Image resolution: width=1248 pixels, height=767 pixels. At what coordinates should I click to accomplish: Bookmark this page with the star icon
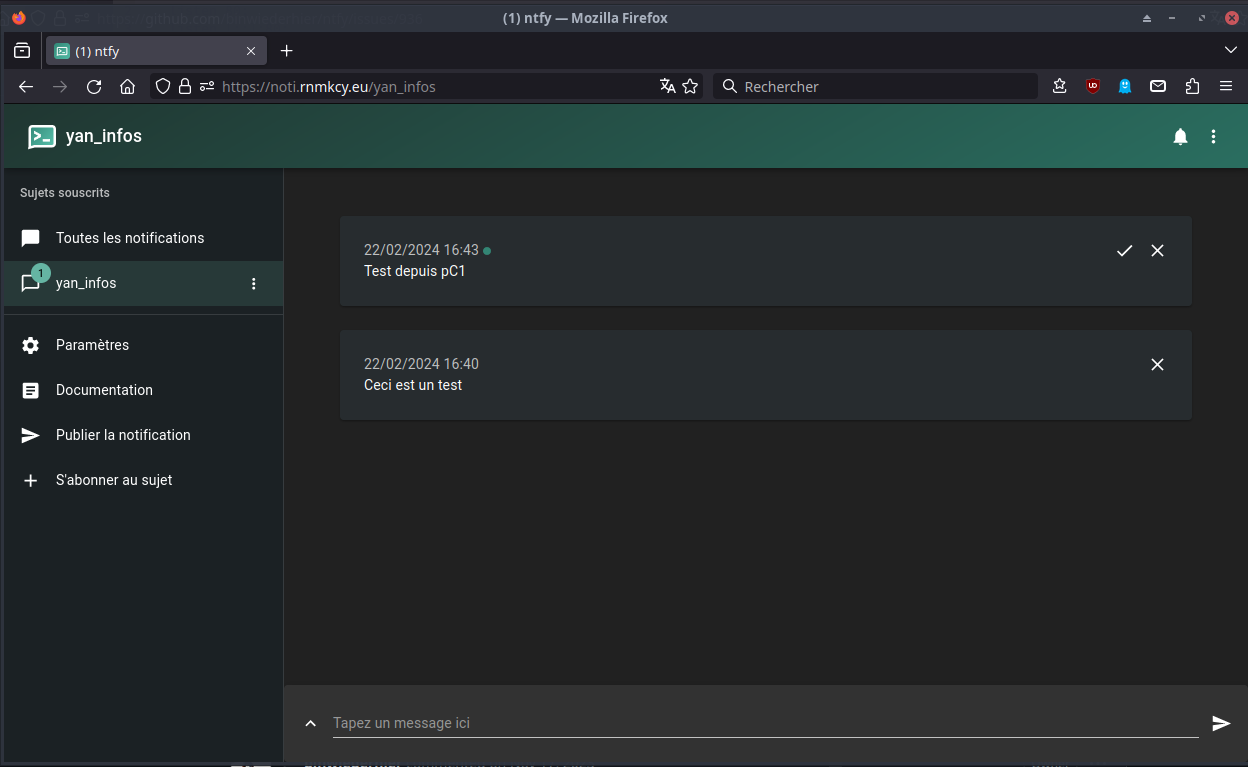click(690, 87)
